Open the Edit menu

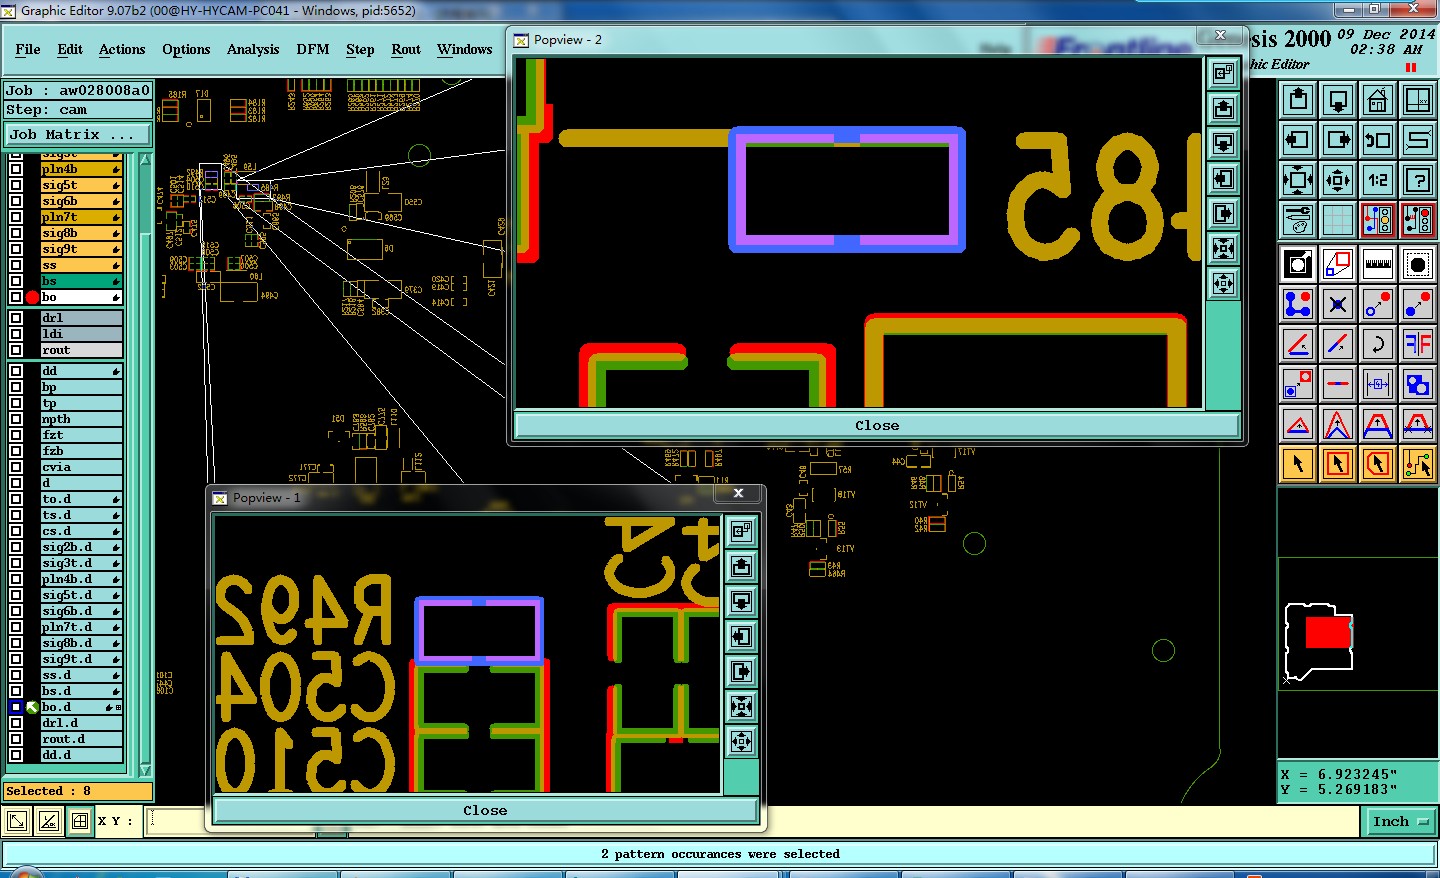(x=70, y=49)
